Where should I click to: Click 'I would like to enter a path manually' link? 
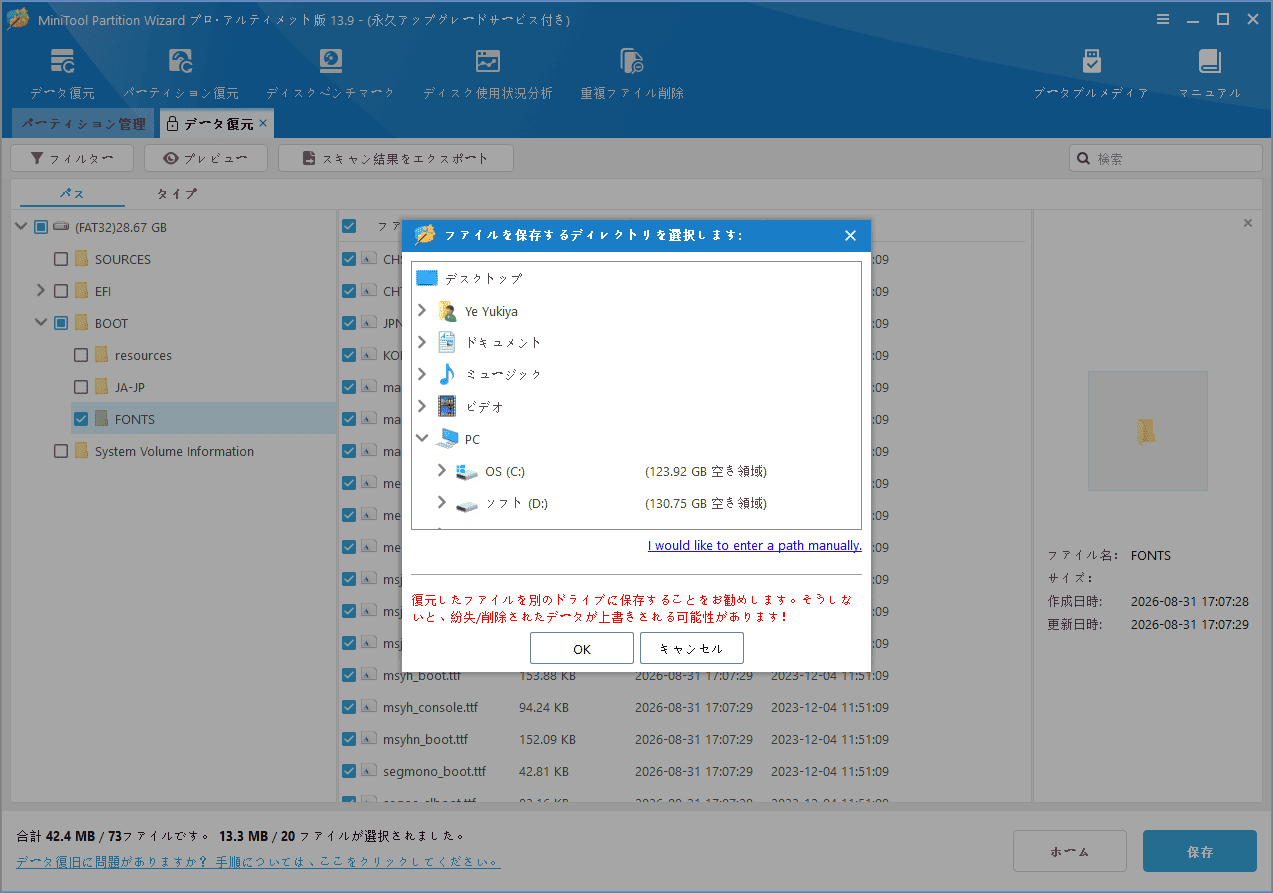tap(755, 545)
